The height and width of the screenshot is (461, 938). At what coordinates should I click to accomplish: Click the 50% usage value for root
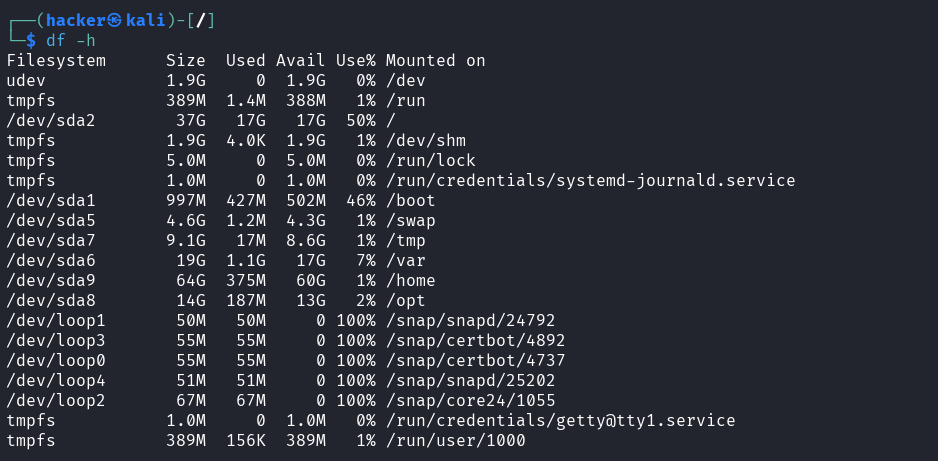(x=360, y=121)
